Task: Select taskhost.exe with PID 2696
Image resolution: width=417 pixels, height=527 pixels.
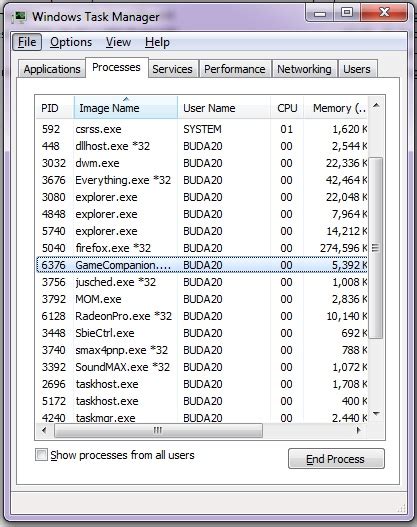Action: (202, 384)
